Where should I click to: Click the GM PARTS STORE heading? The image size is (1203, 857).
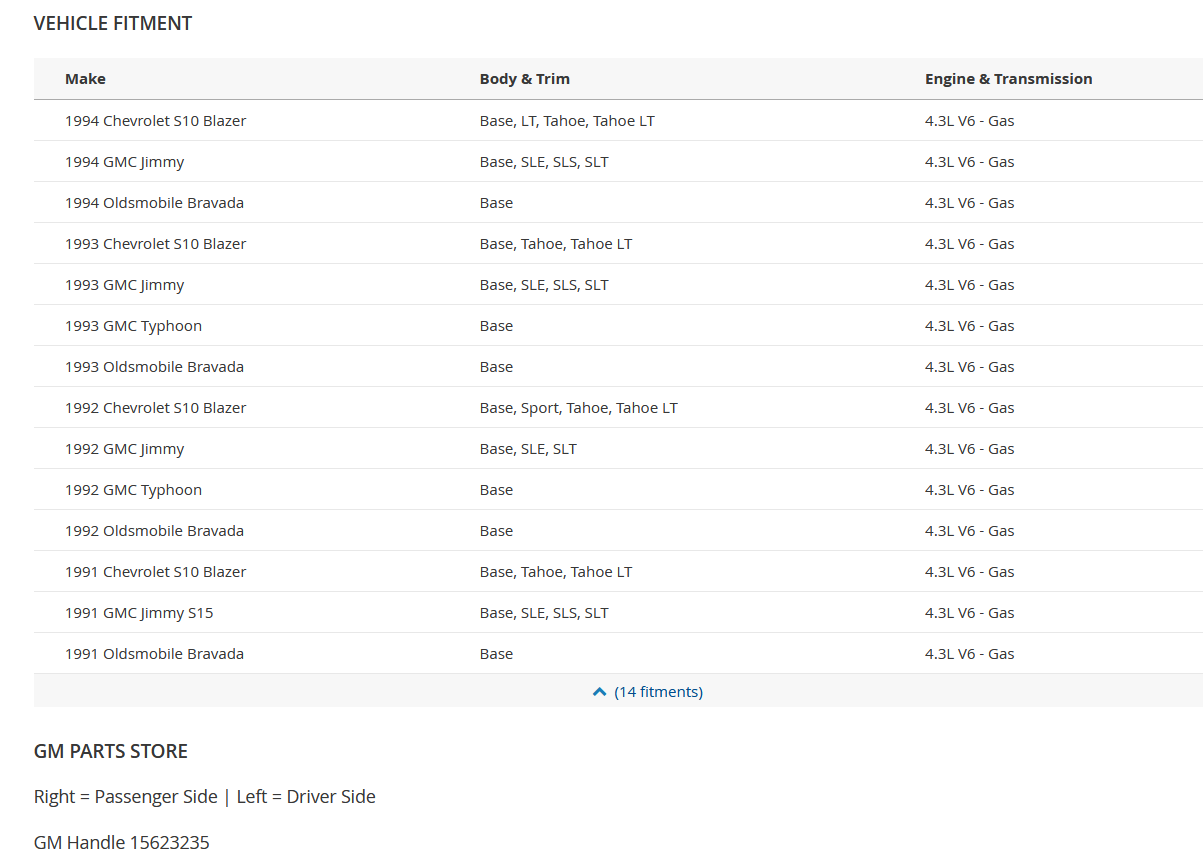coord(111,751)
